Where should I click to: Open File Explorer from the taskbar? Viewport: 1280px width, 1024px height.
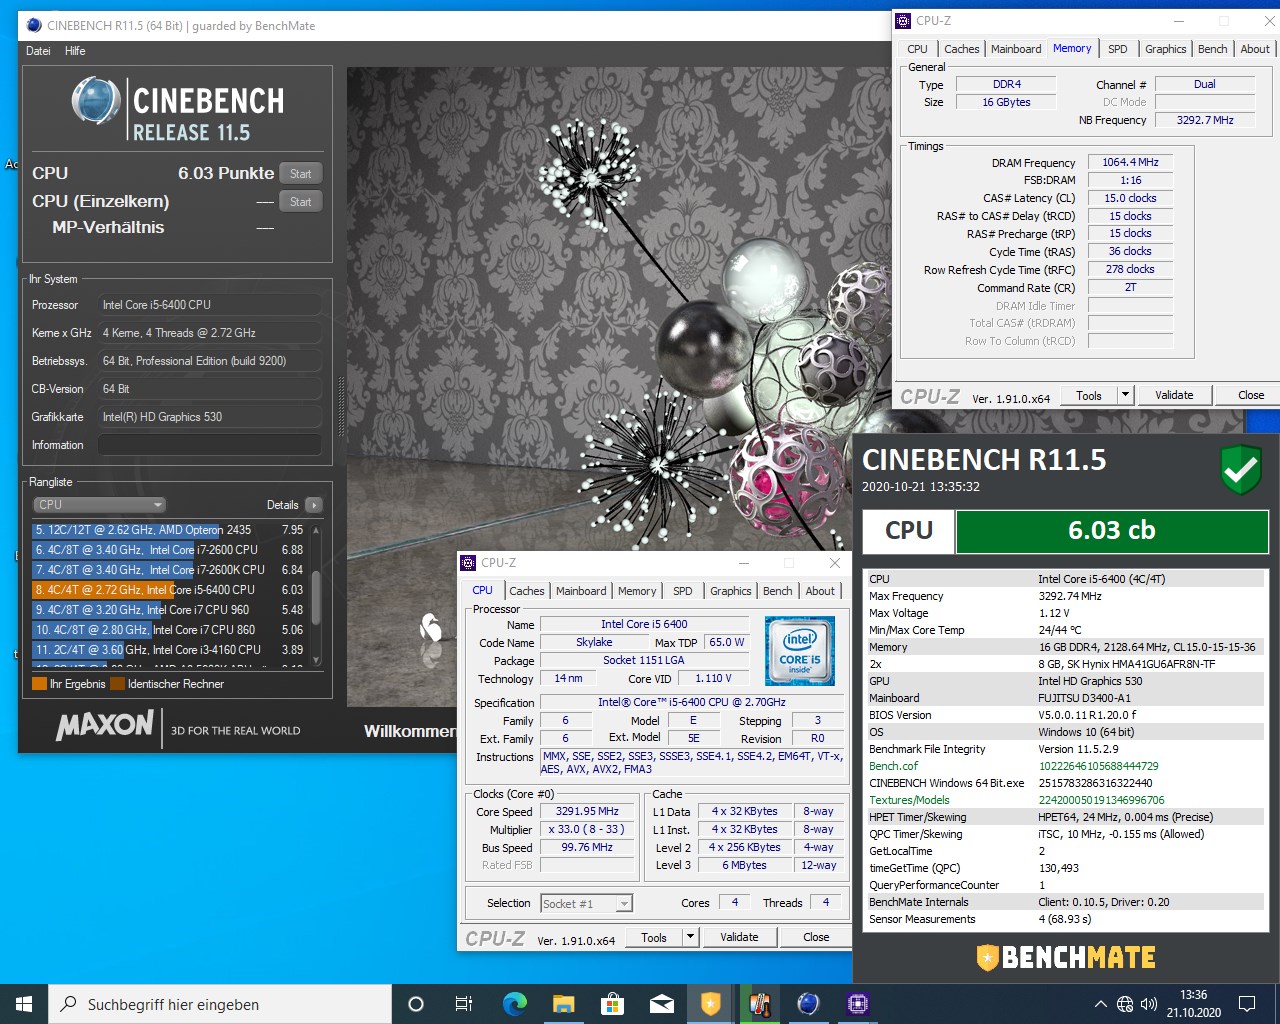tap(563, 1004)
